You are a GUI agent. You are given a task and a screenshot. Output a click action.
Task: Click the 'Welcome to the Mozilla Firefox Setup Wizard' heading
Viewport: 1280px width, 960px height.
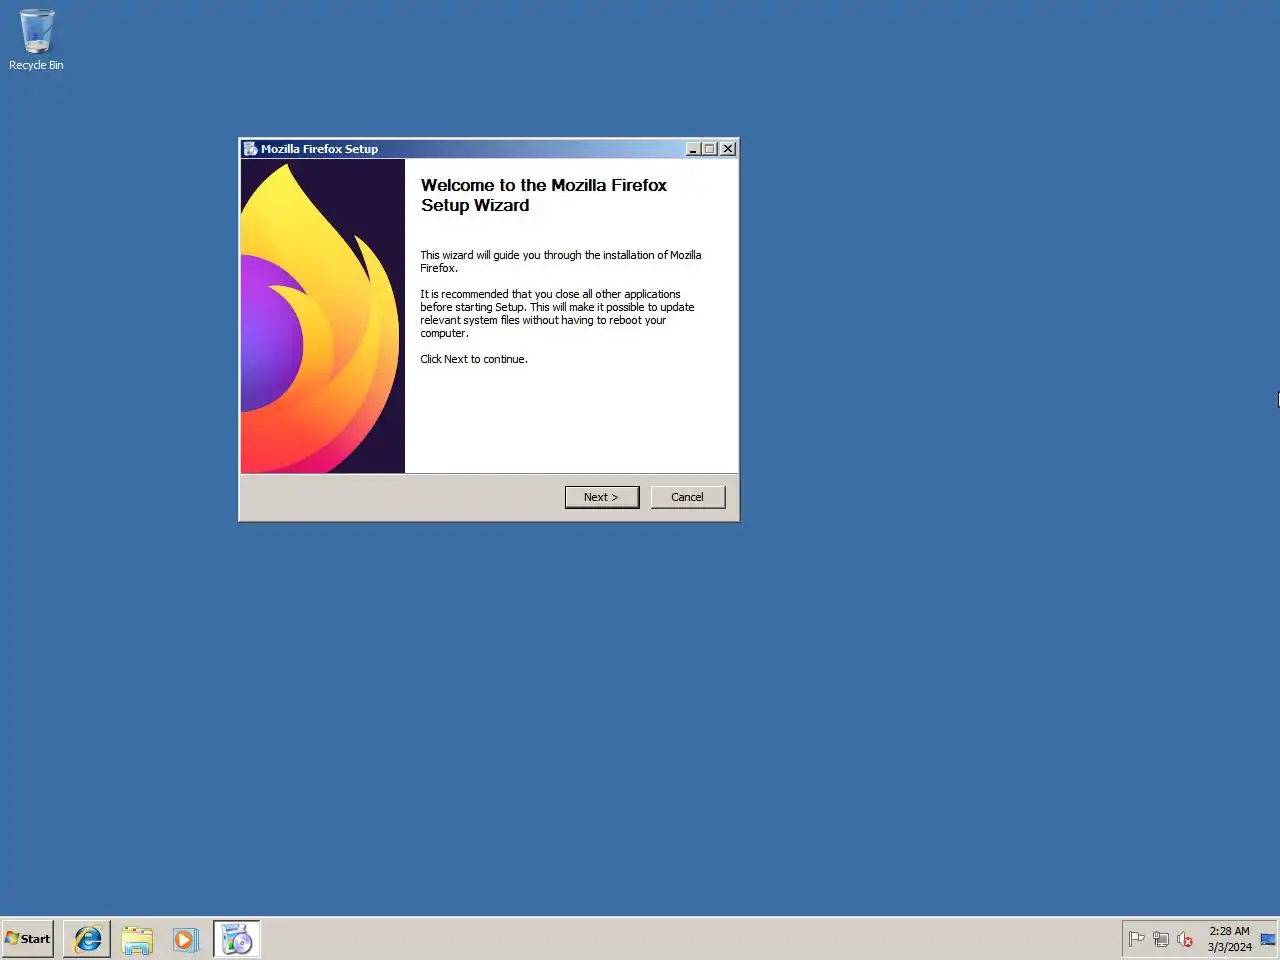(x=543, y=195)
